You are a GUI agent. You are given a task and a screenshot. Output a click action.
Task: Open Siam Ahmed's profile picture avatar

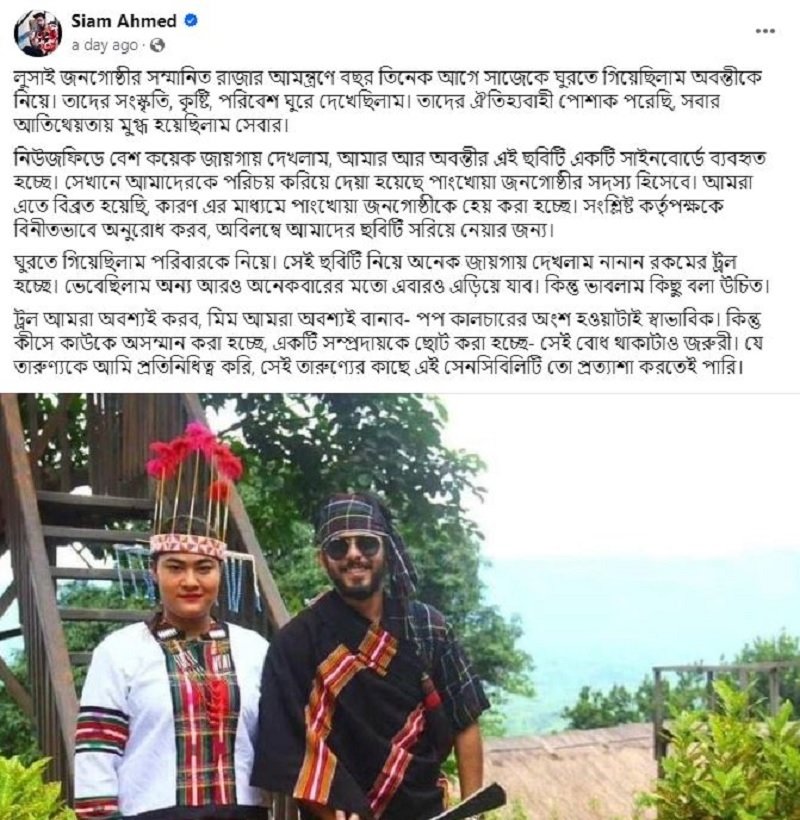click(38, 33)
